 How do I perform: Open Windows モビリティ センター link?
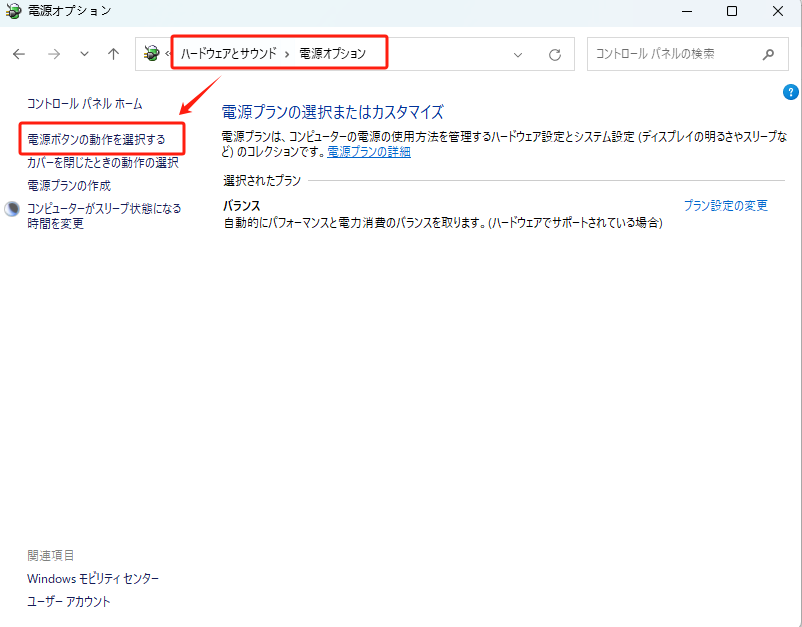pos(93,579)
